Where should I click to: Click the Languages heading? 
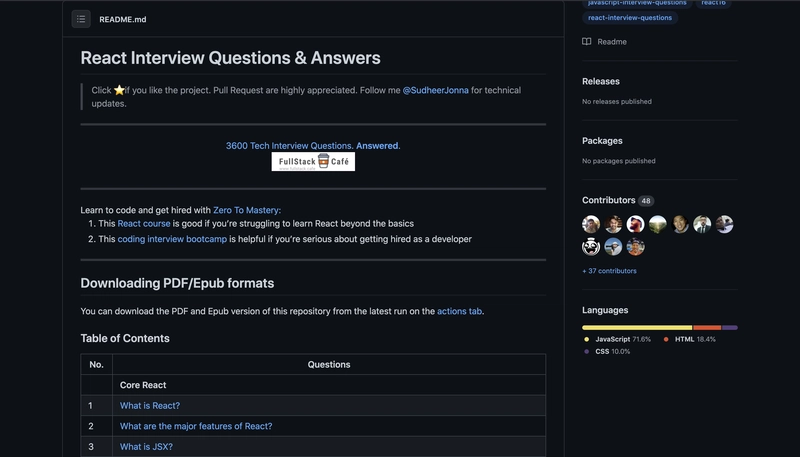pos(605,310)
